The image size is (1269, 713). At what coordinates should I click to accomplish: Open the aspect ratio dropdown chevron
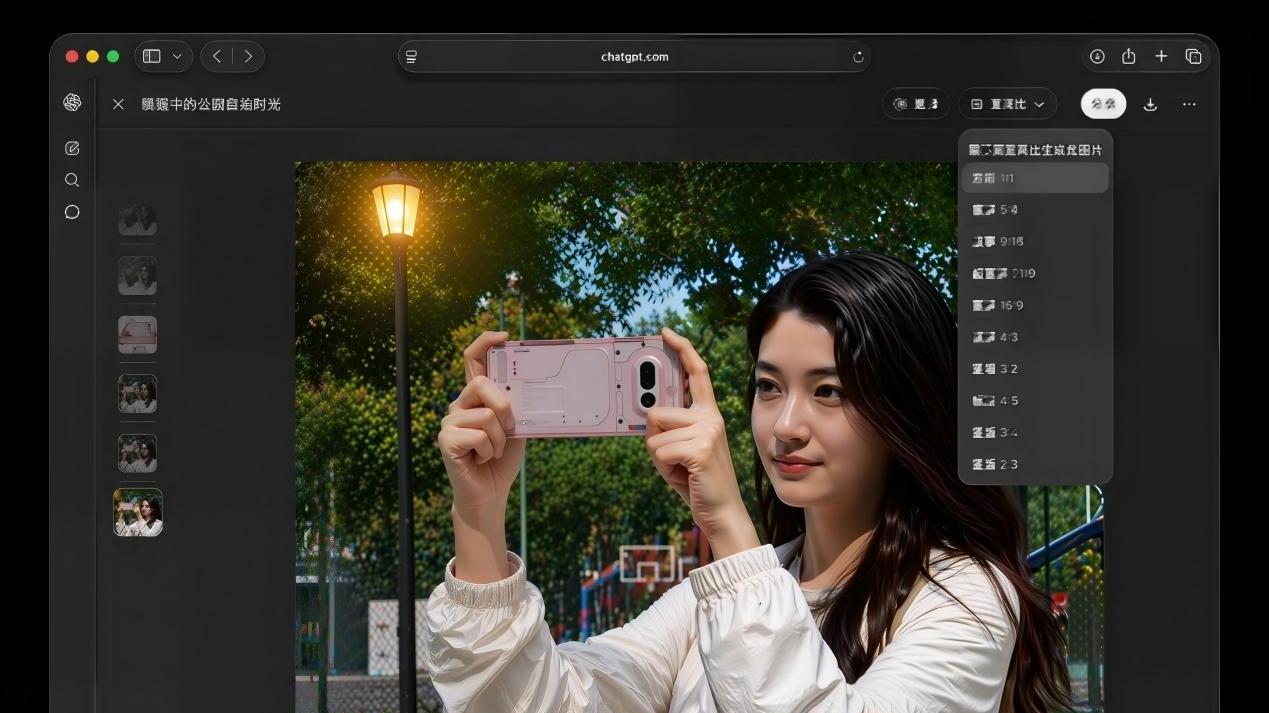[x=1039, y=104]
